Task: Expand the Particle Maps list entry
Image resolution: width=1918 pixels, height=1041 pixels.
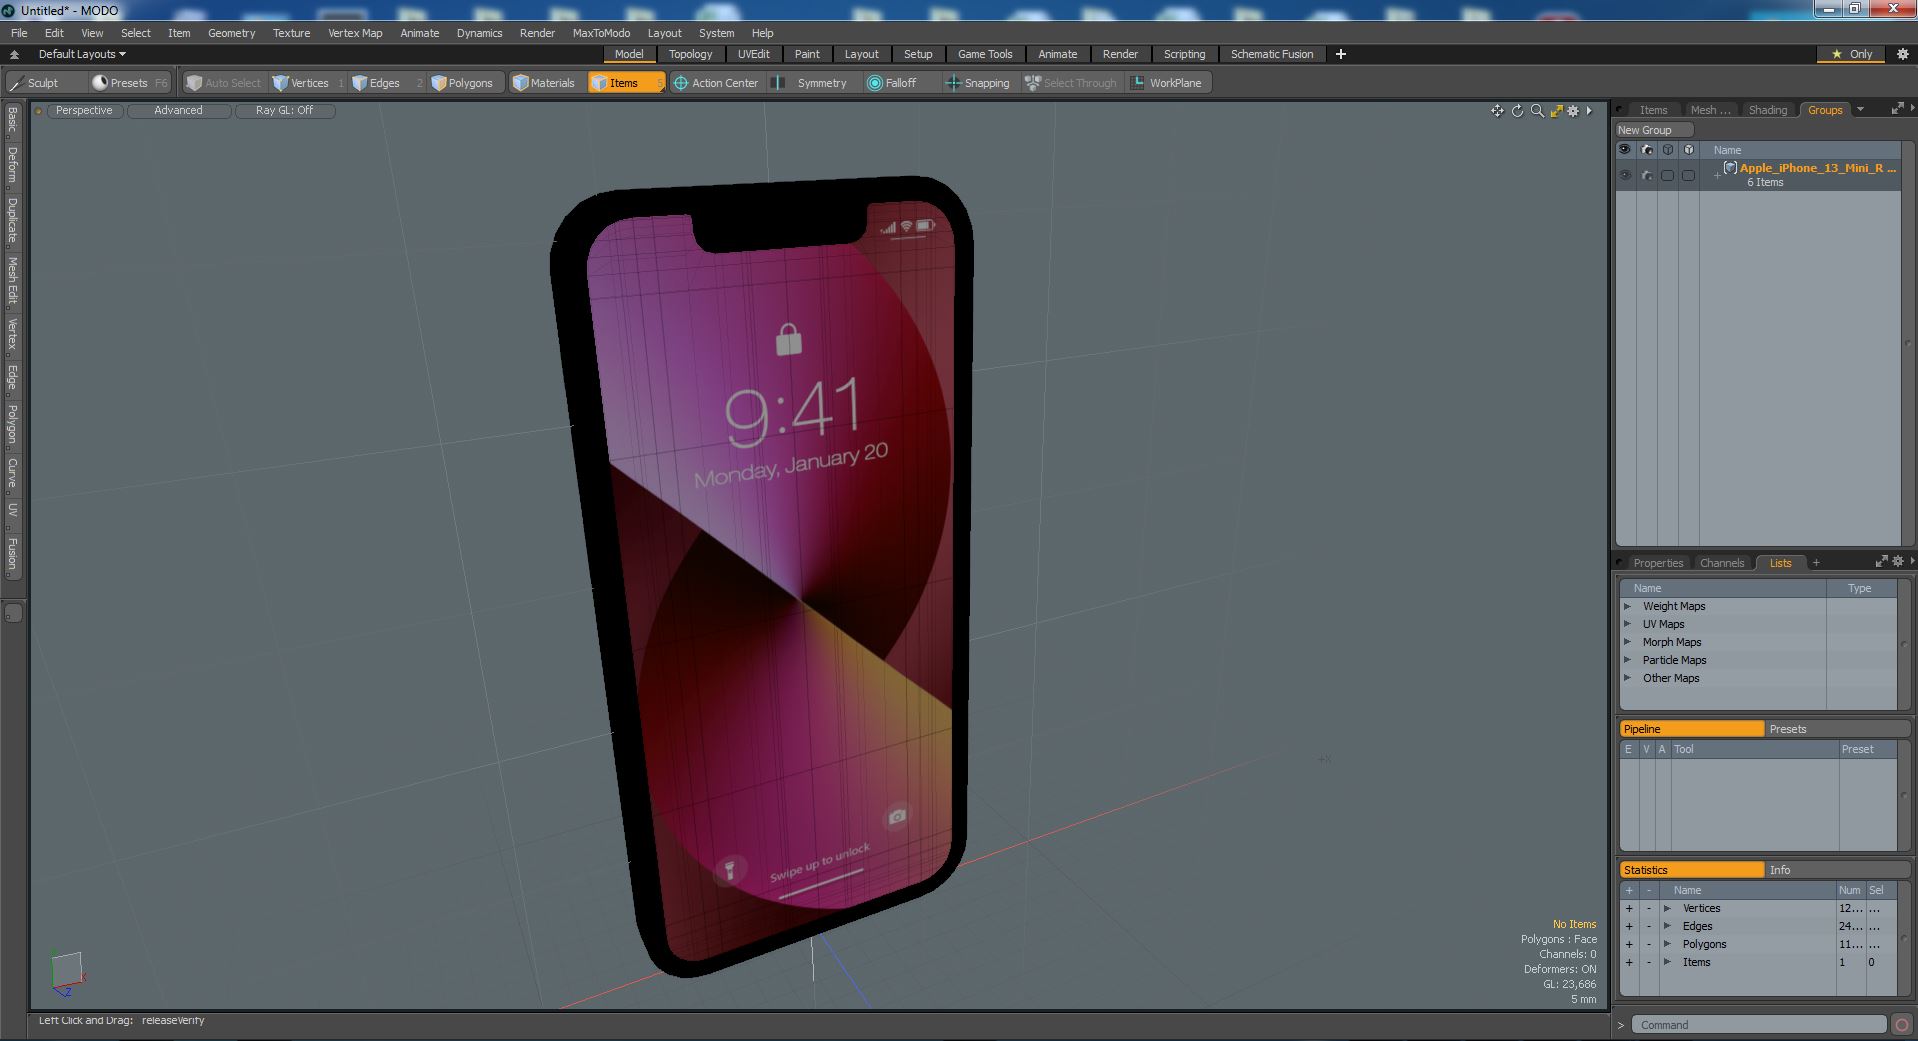Action: pyautogui.click(x=1627, y=660)
